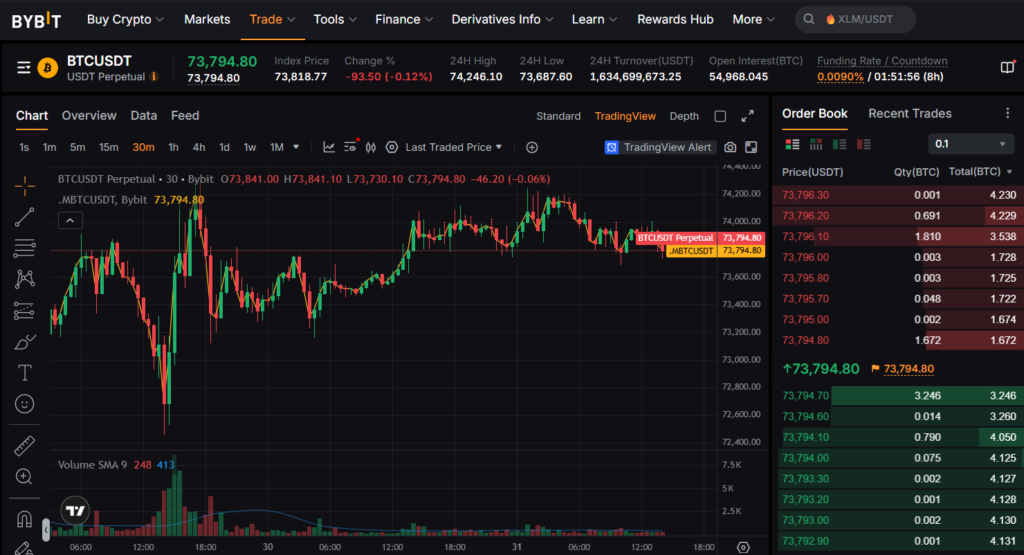This screenshot has width=1024, height=555.
Task: Select the XABCD pattern tool
Action: [25, 279]
